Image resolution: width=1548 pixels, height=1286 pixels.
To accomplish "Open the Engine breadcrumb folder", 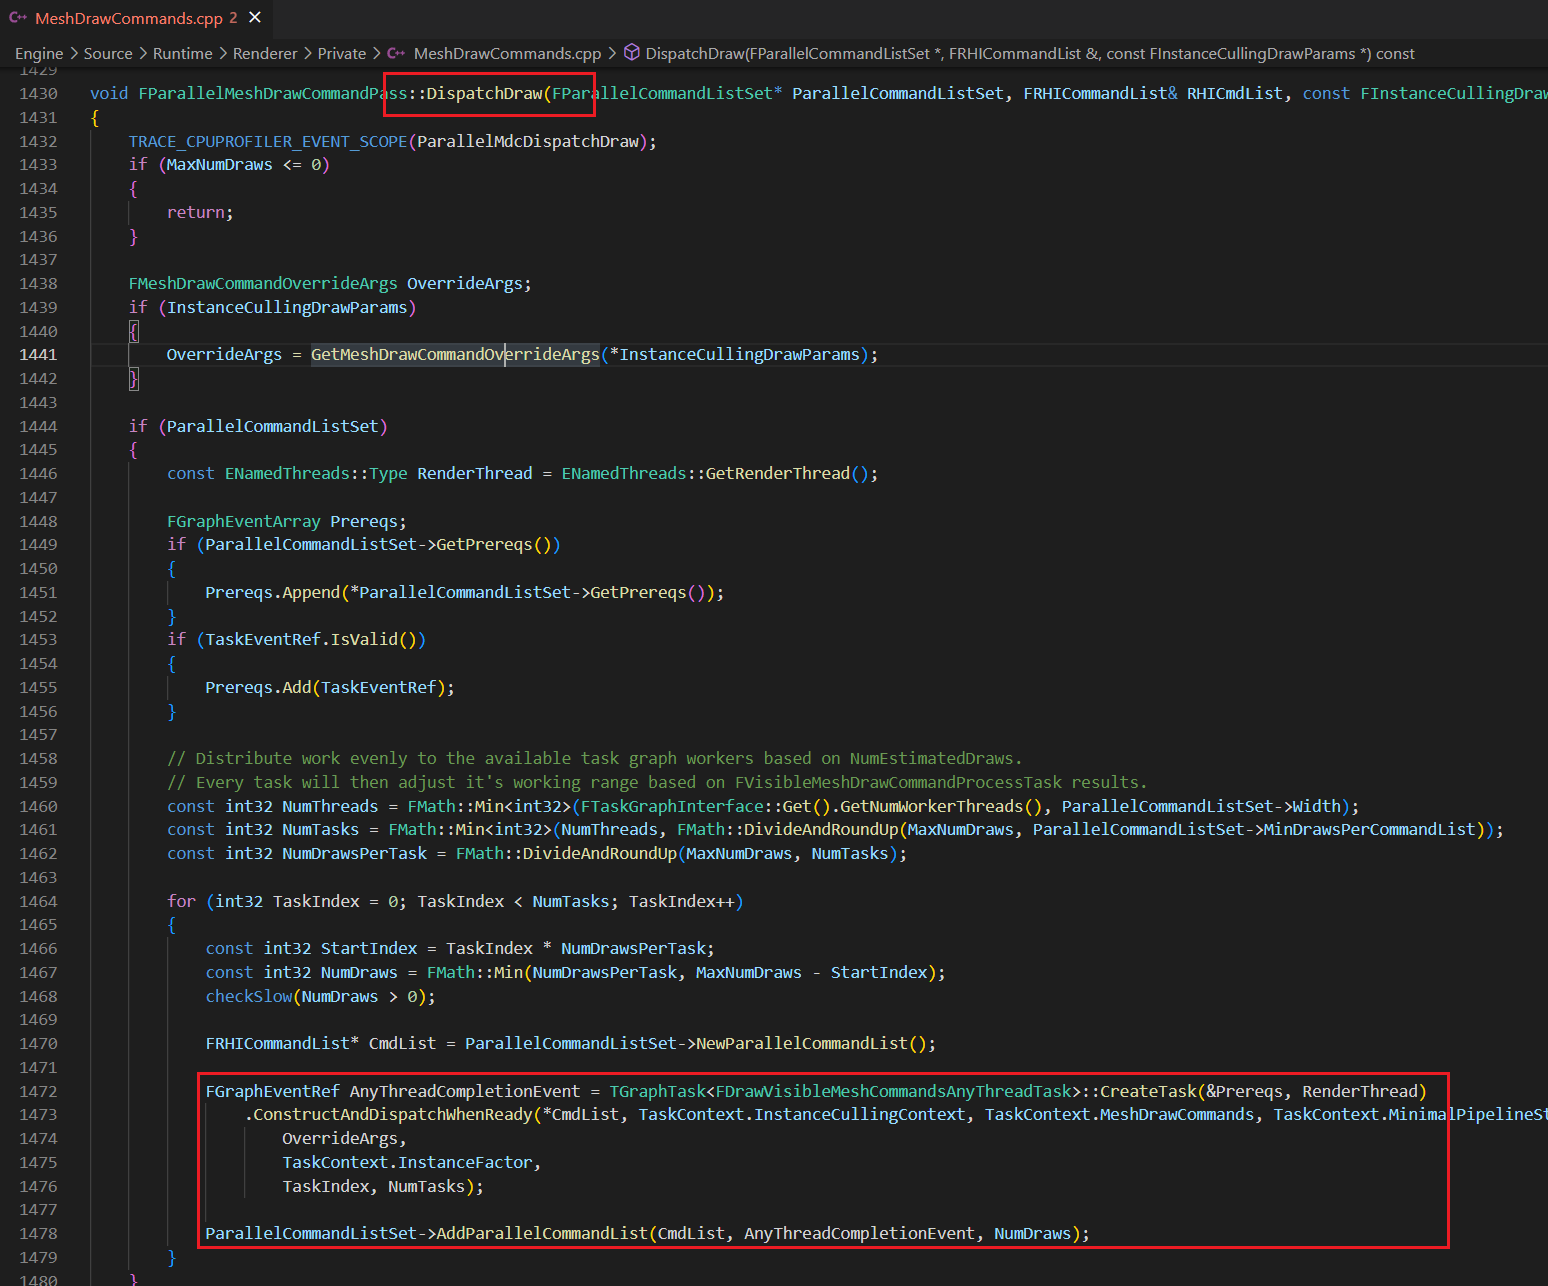I will (x=39, y=54).
